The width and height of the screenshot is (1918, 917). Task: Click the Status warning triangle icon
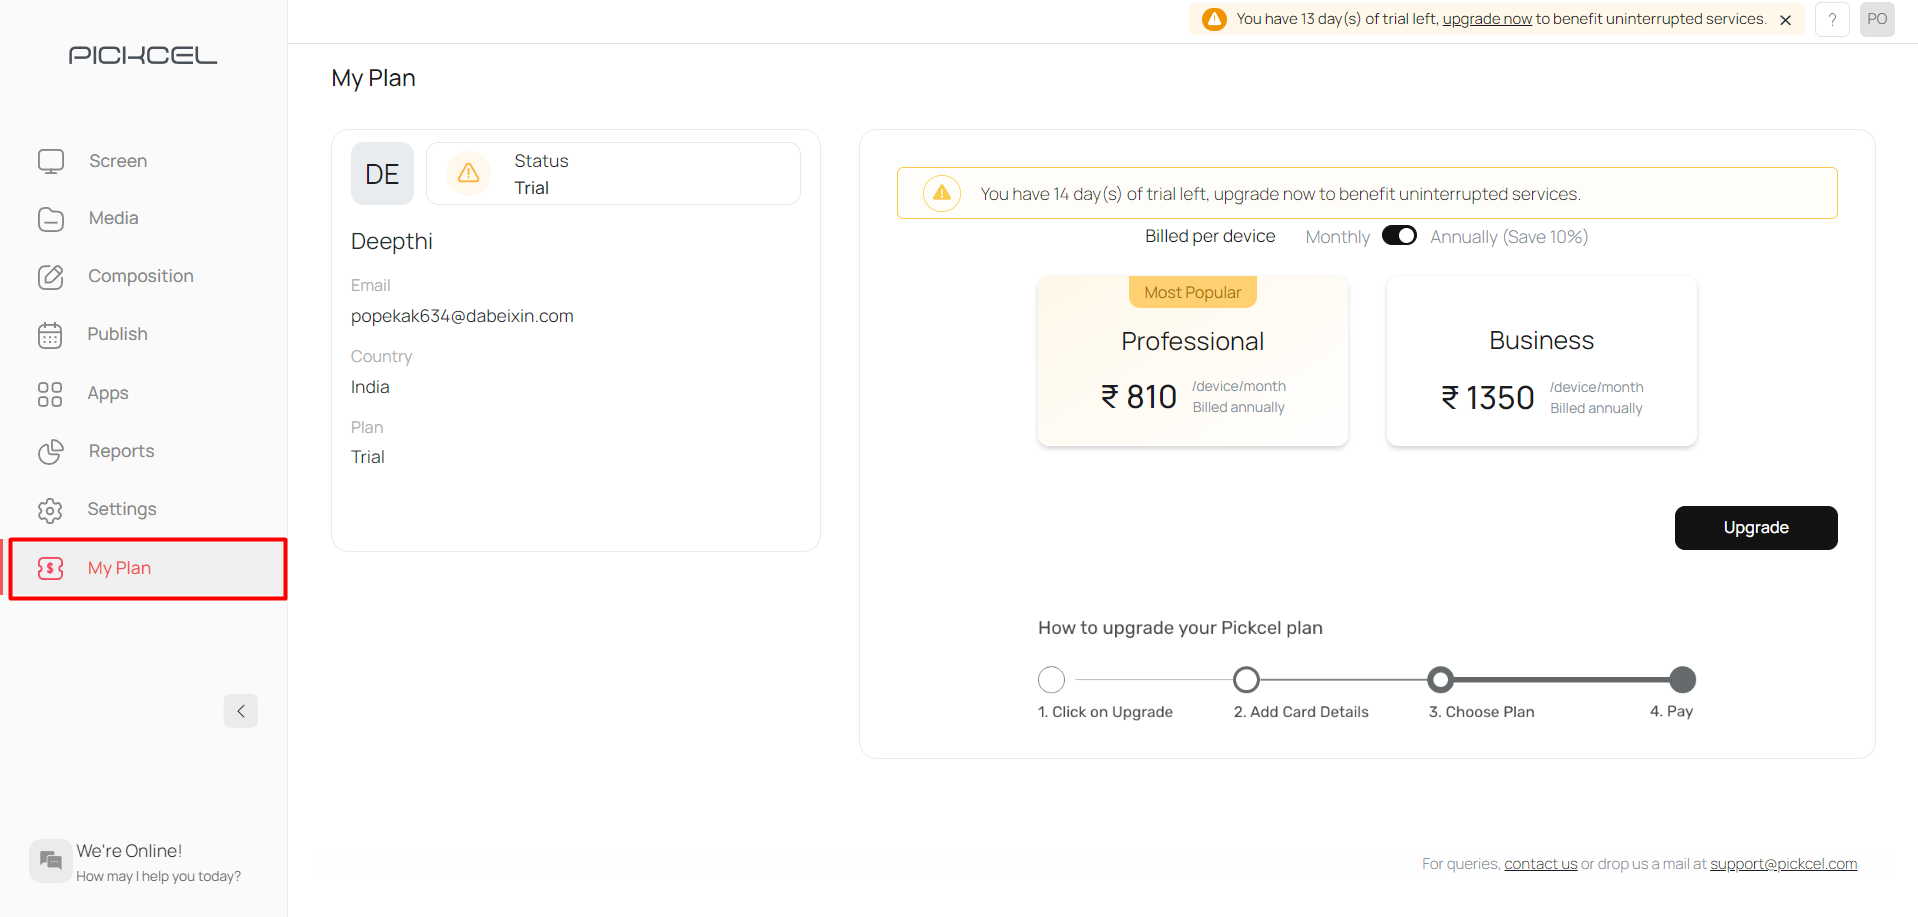(x=468, y=173)
